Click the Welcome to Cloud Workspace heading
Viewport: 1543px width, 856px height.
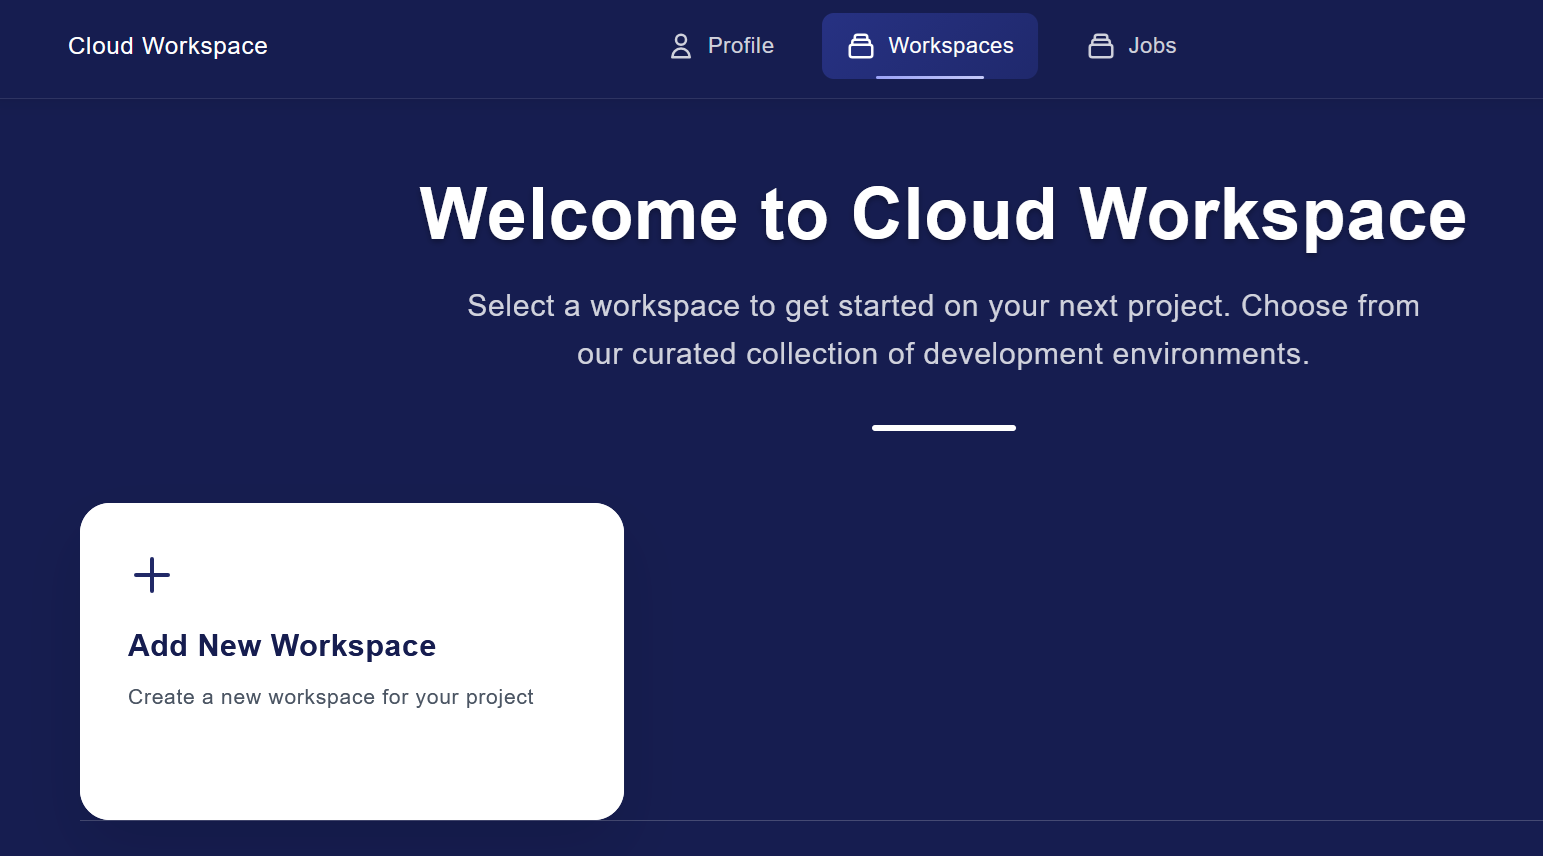942,214
